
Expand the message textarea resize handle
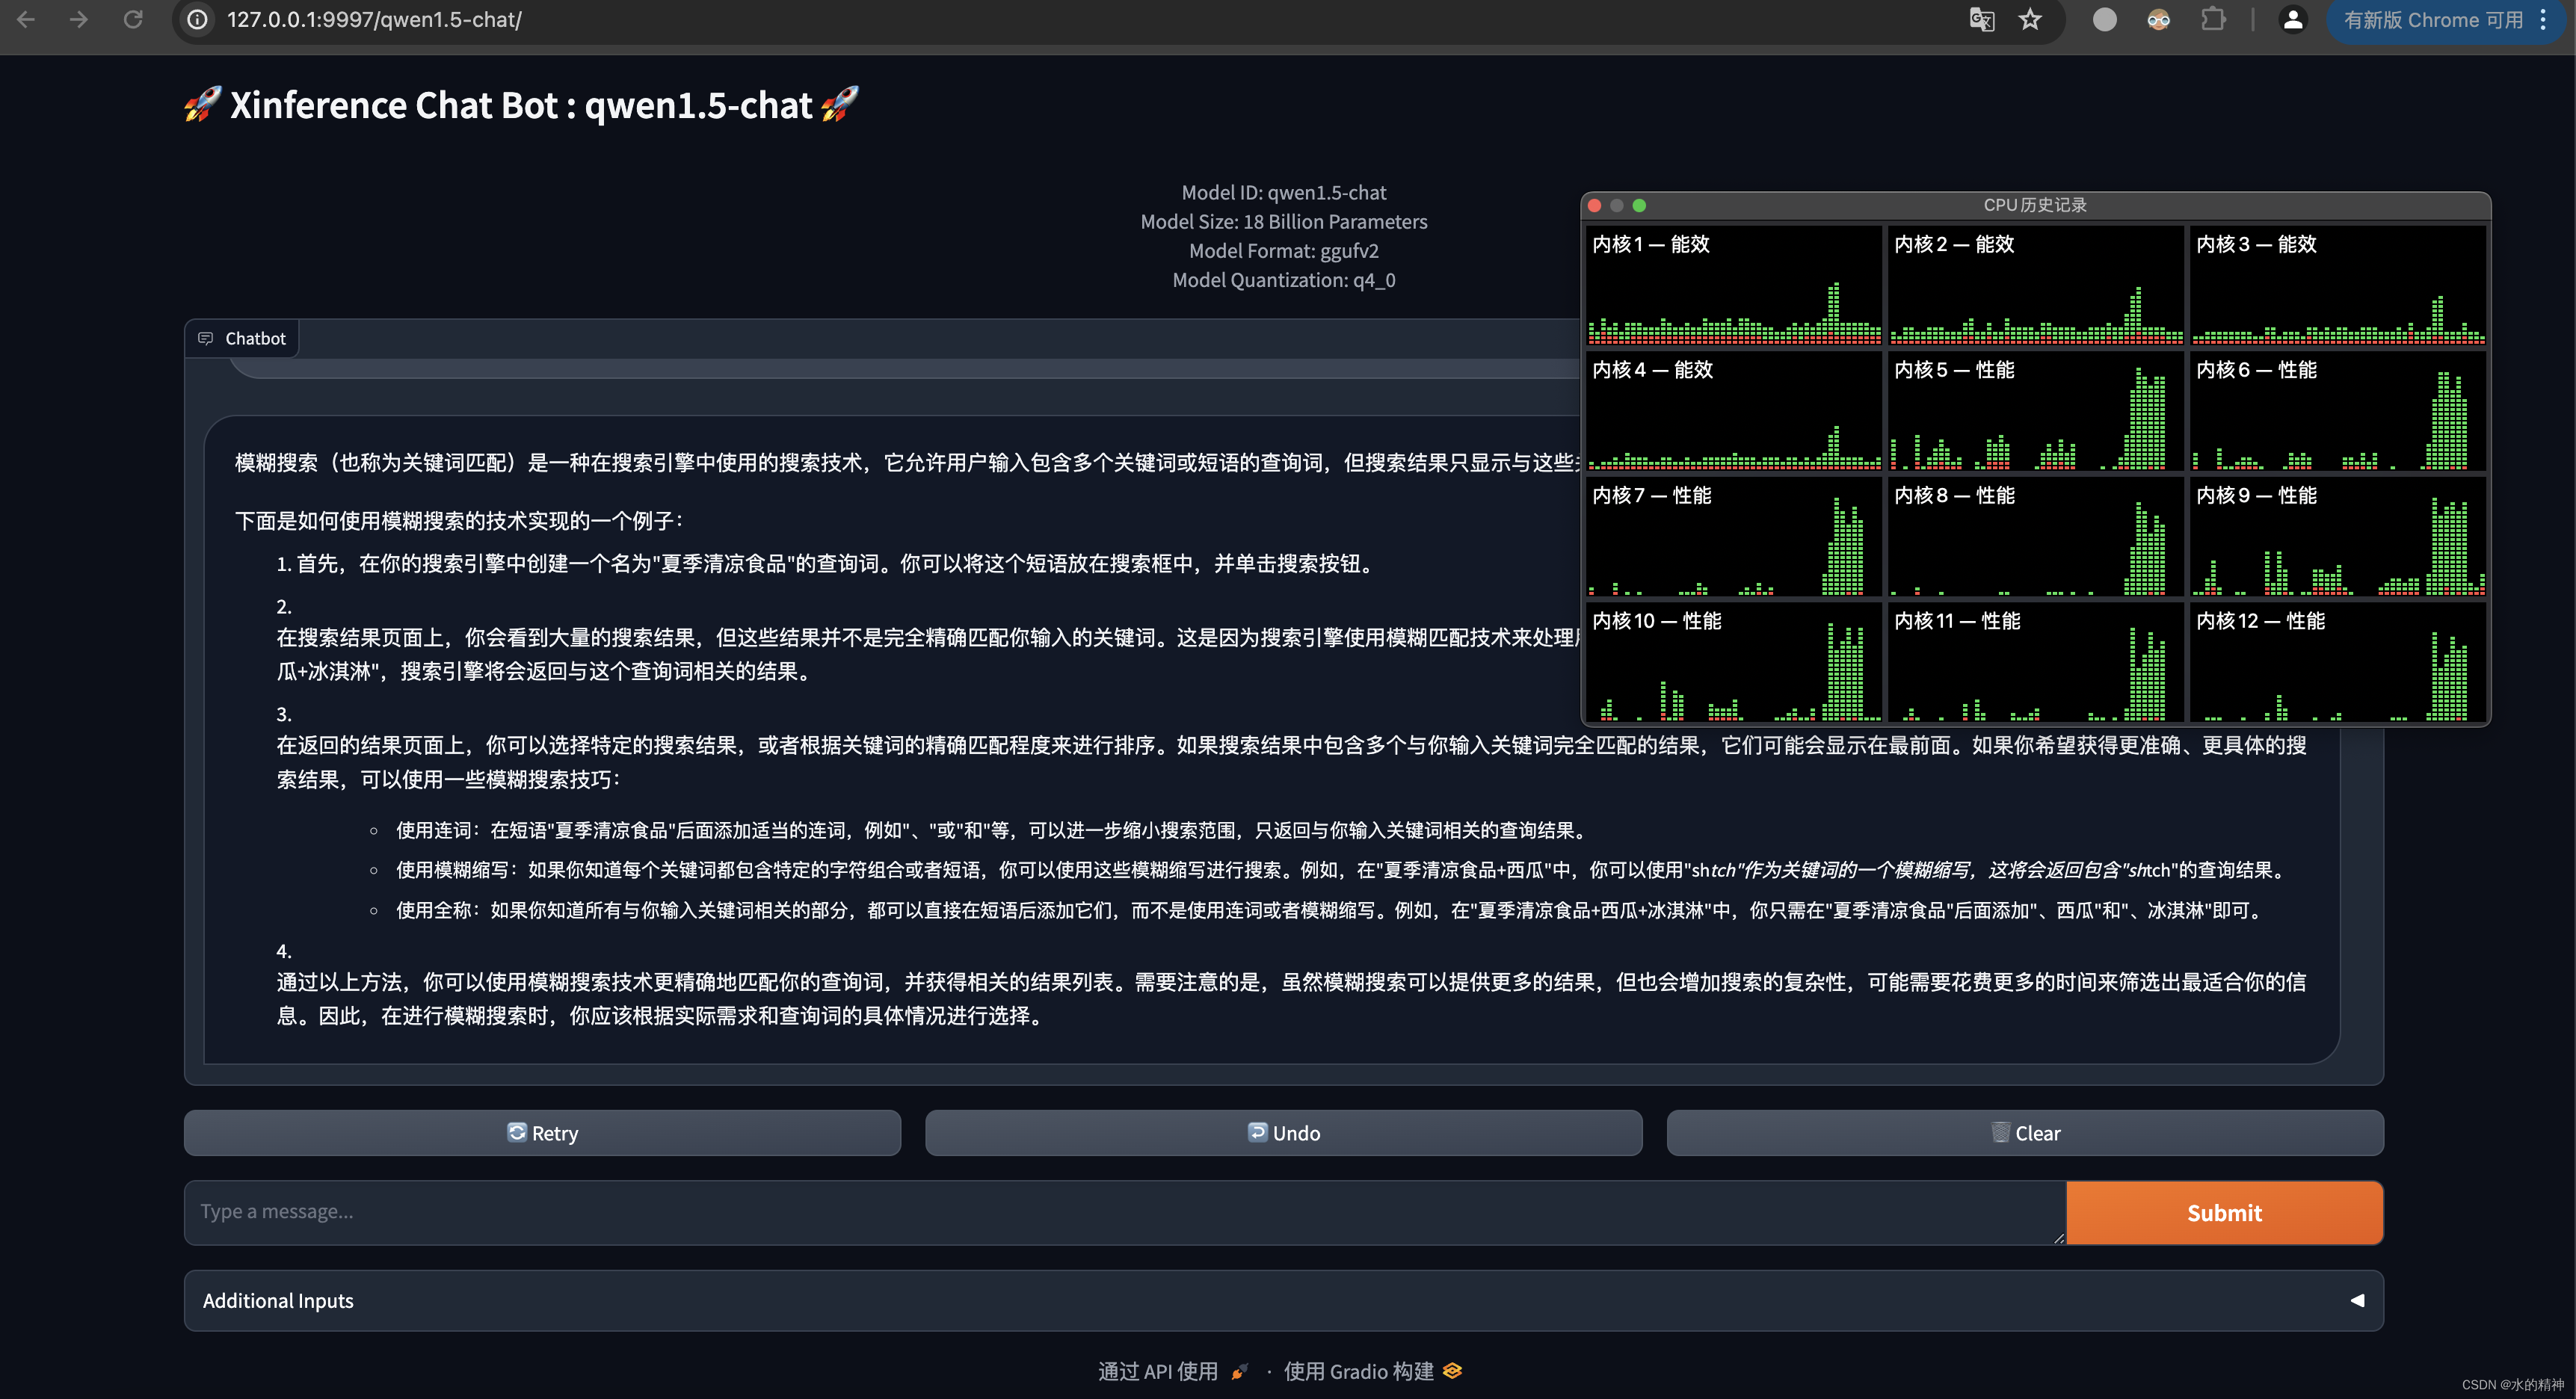2057,1238
